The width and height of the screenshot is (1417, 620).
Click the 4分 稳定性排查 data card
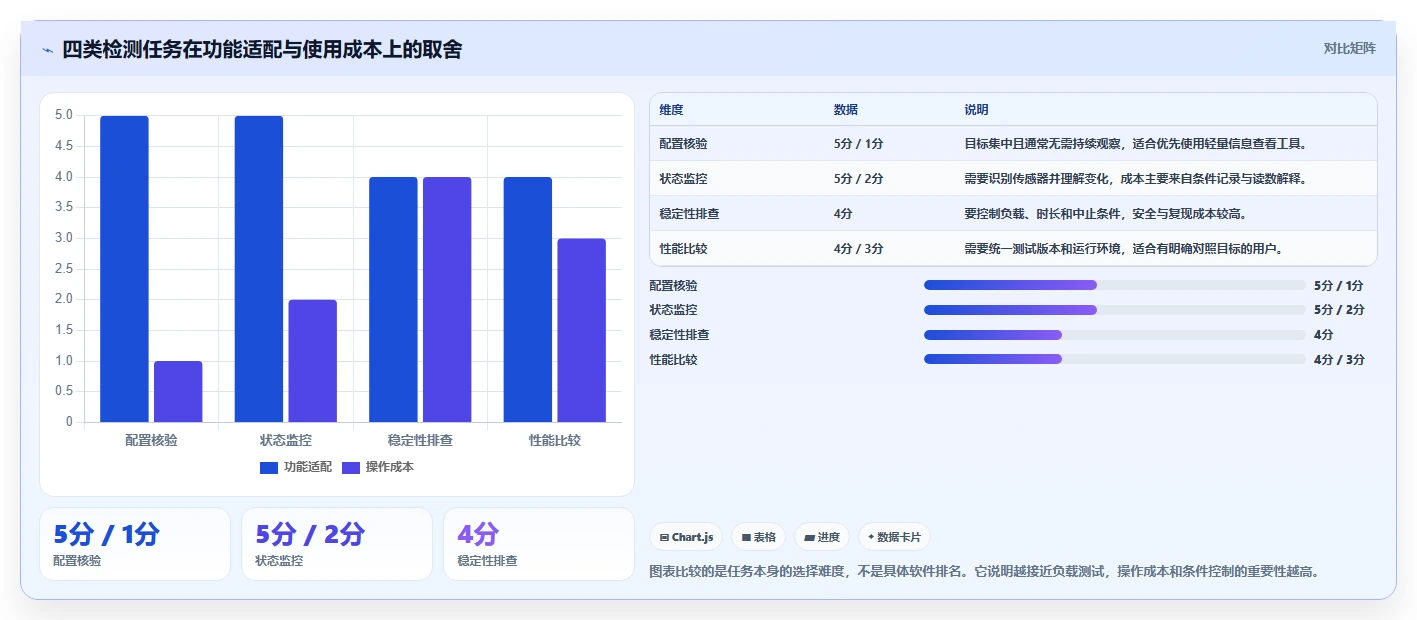(539, 544)
